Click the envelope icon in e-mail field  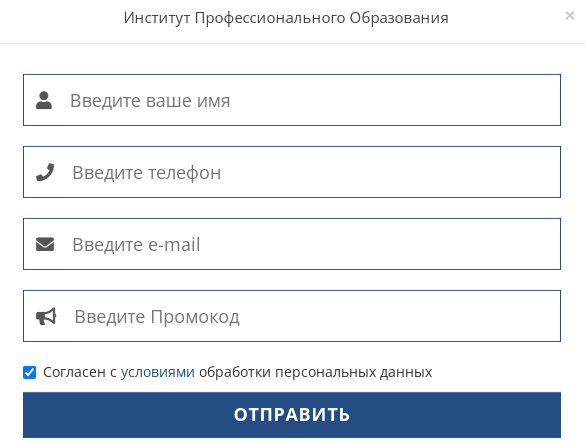(45, 244)
